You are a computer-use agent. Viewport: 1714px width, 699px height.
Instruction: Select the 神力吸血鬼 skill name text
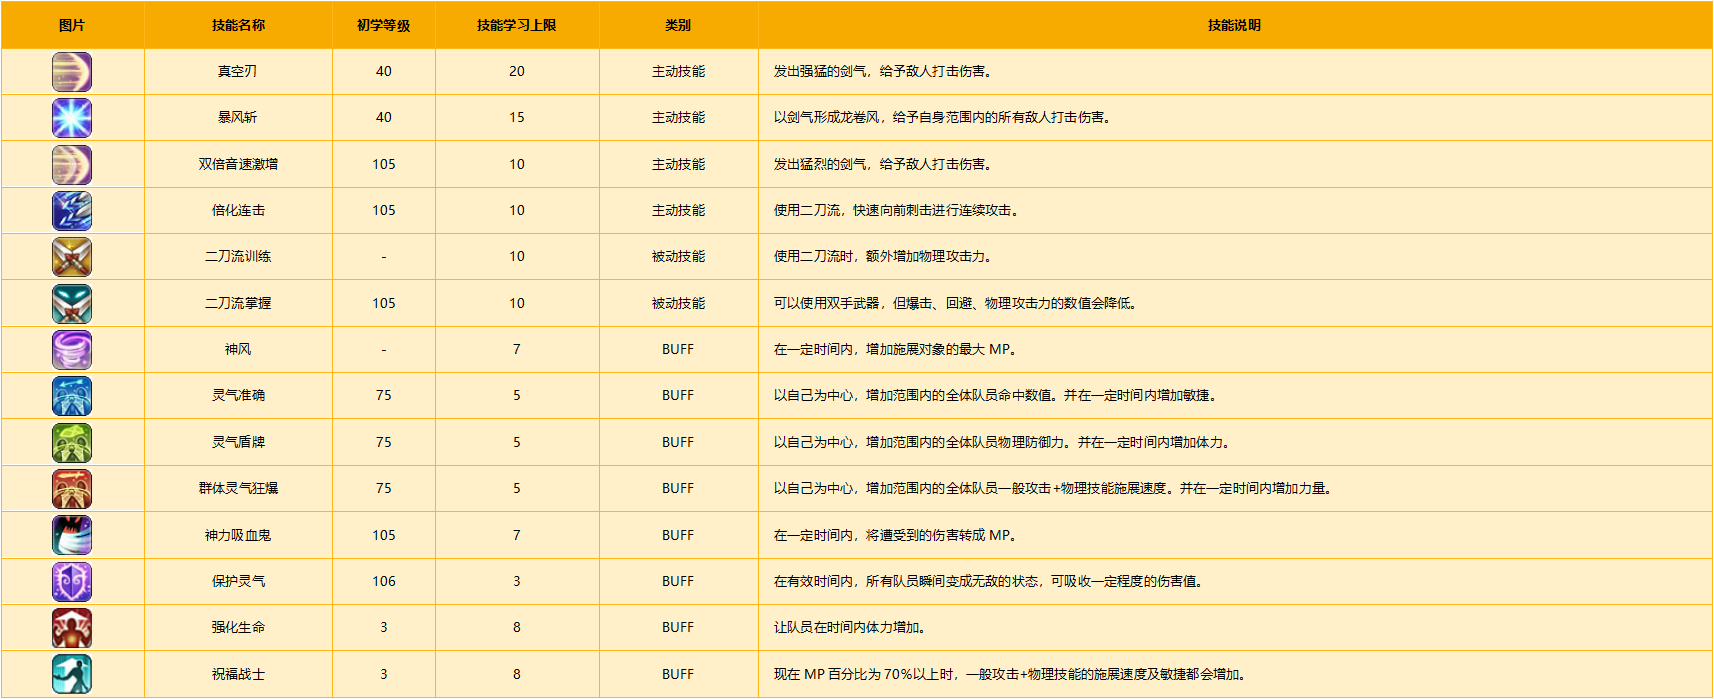pos(238,536)
